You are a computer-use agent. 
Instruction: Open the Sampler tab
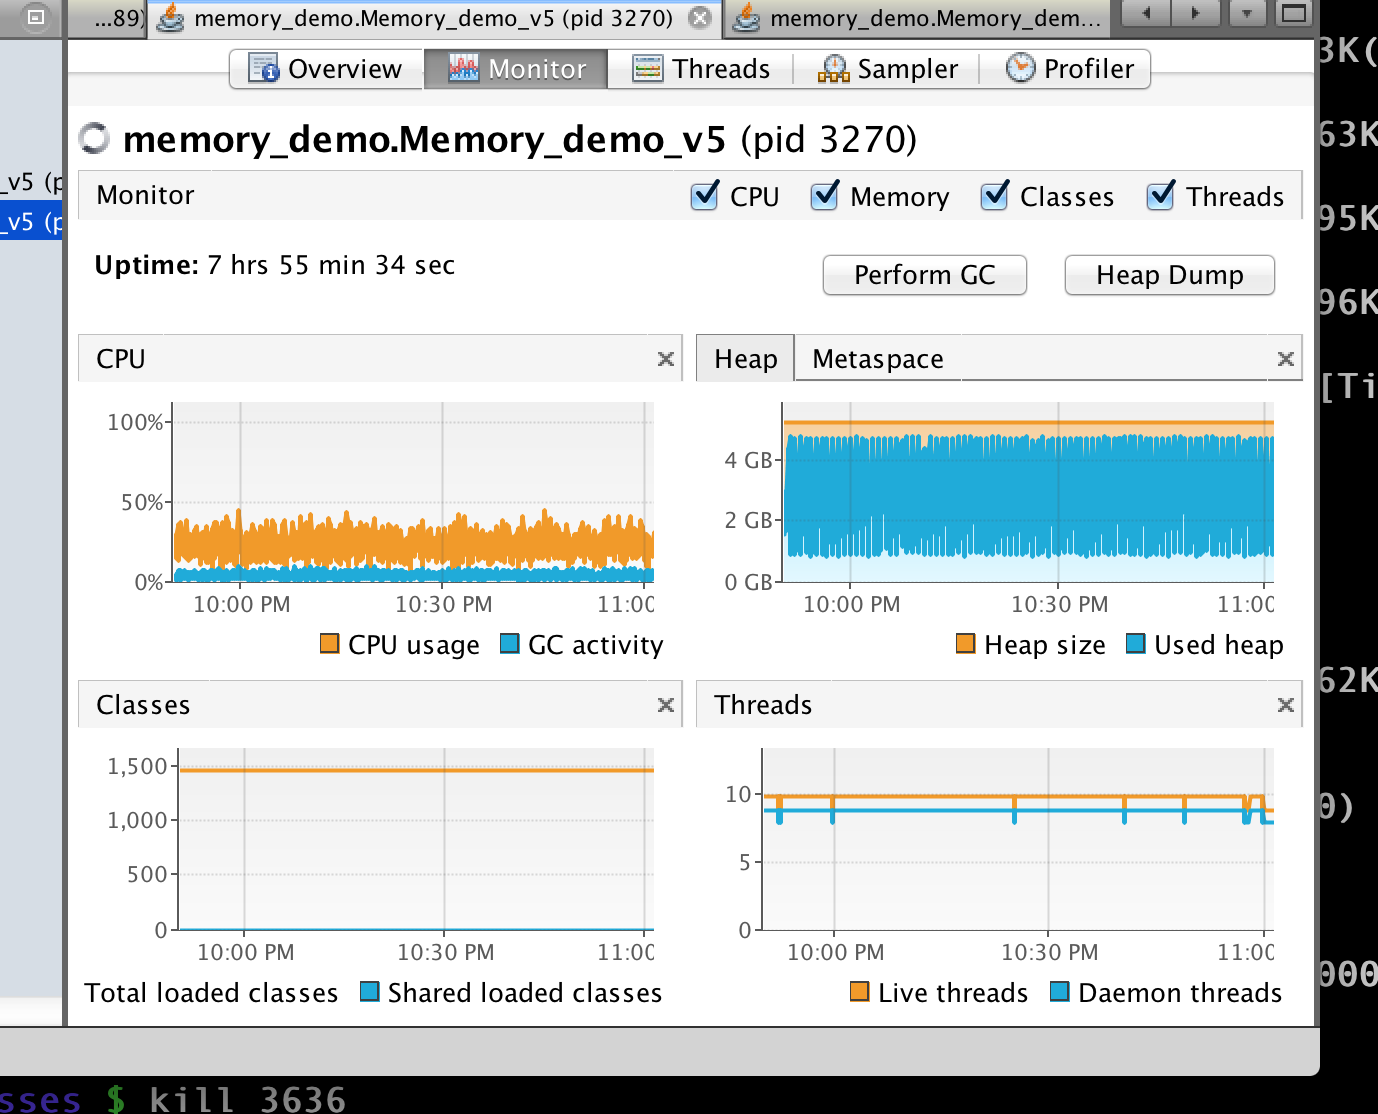(x=887, y=69)
